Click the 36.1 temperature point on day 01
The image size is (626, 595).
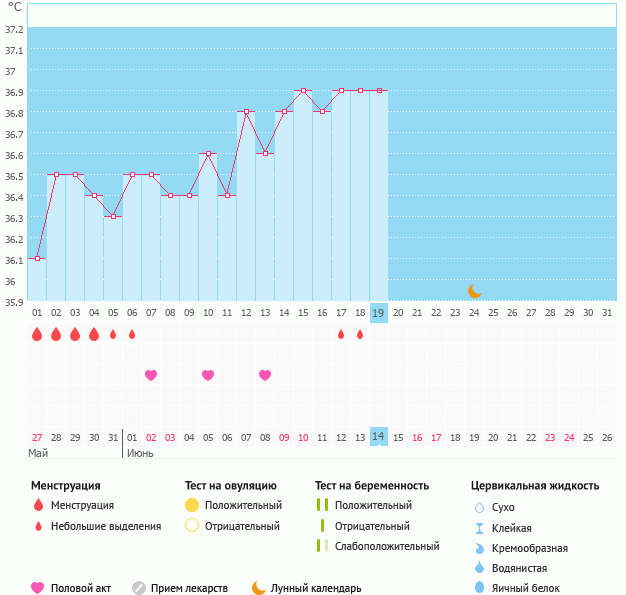(37, 258)
